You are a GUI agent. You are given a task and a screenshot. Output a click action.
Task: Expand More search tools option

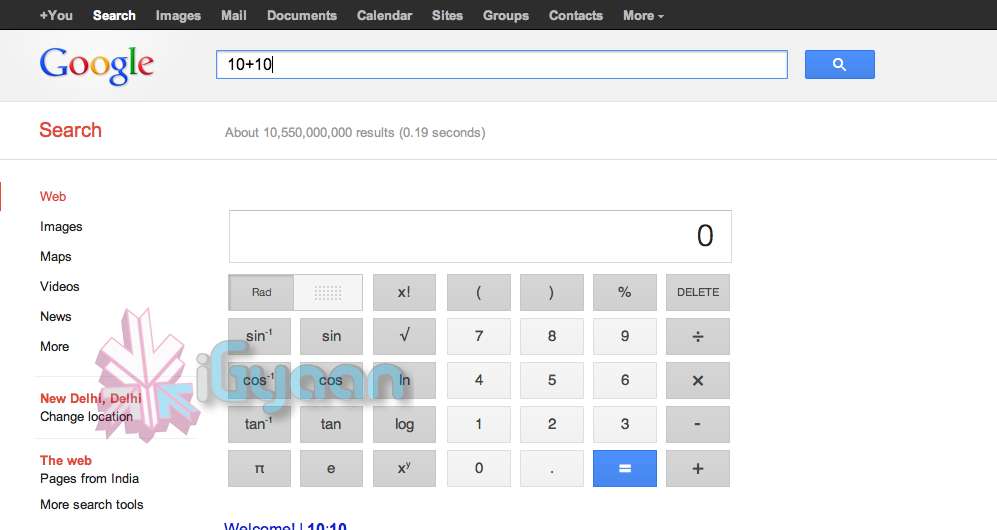pos(91,505)
